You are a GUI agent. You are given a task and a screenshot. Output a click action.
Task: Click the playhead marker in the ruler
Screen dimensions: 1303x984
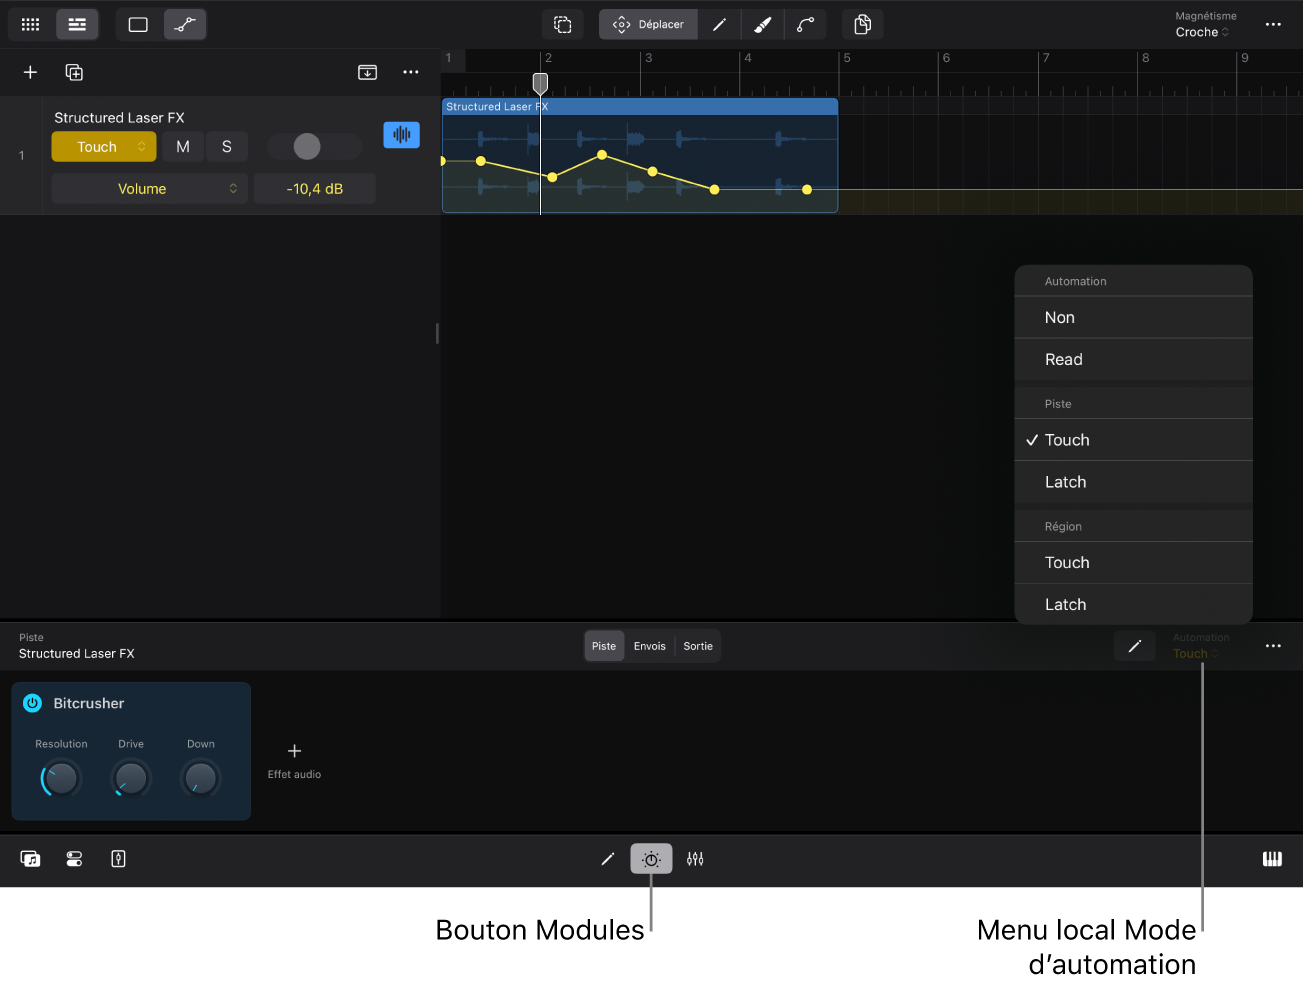click(540, 84)
